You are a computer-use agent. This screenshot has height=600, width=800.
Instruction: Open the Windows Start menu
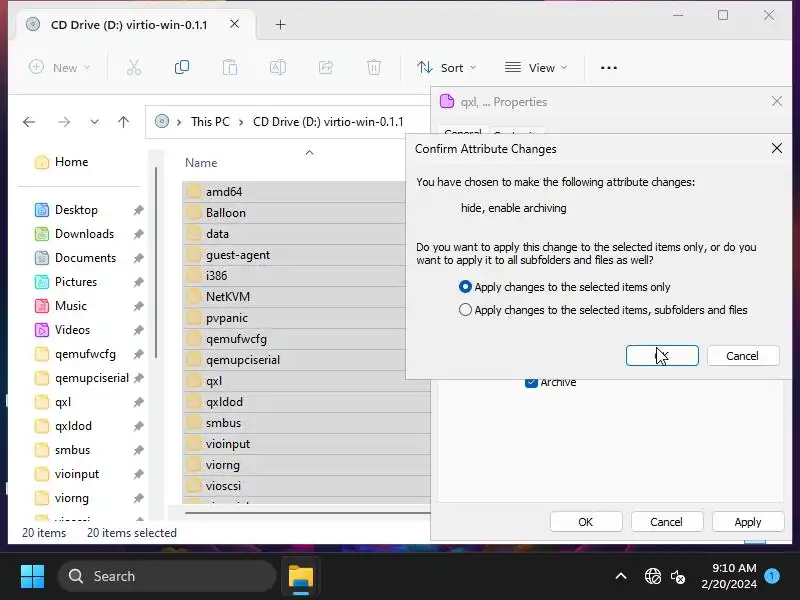[33, 576]
